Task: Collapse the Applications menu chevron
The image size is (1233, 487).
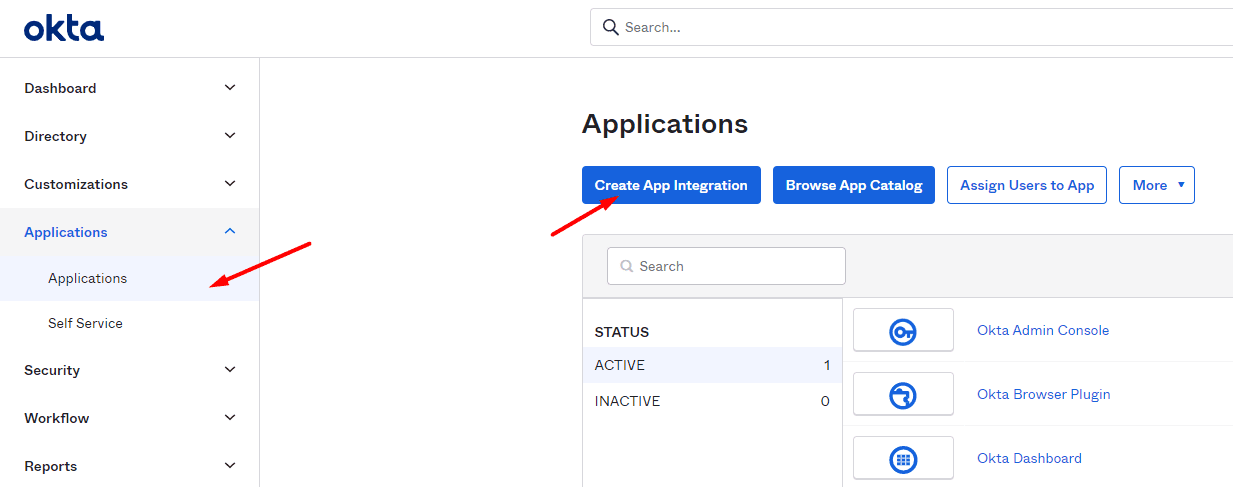Action: 230,232
